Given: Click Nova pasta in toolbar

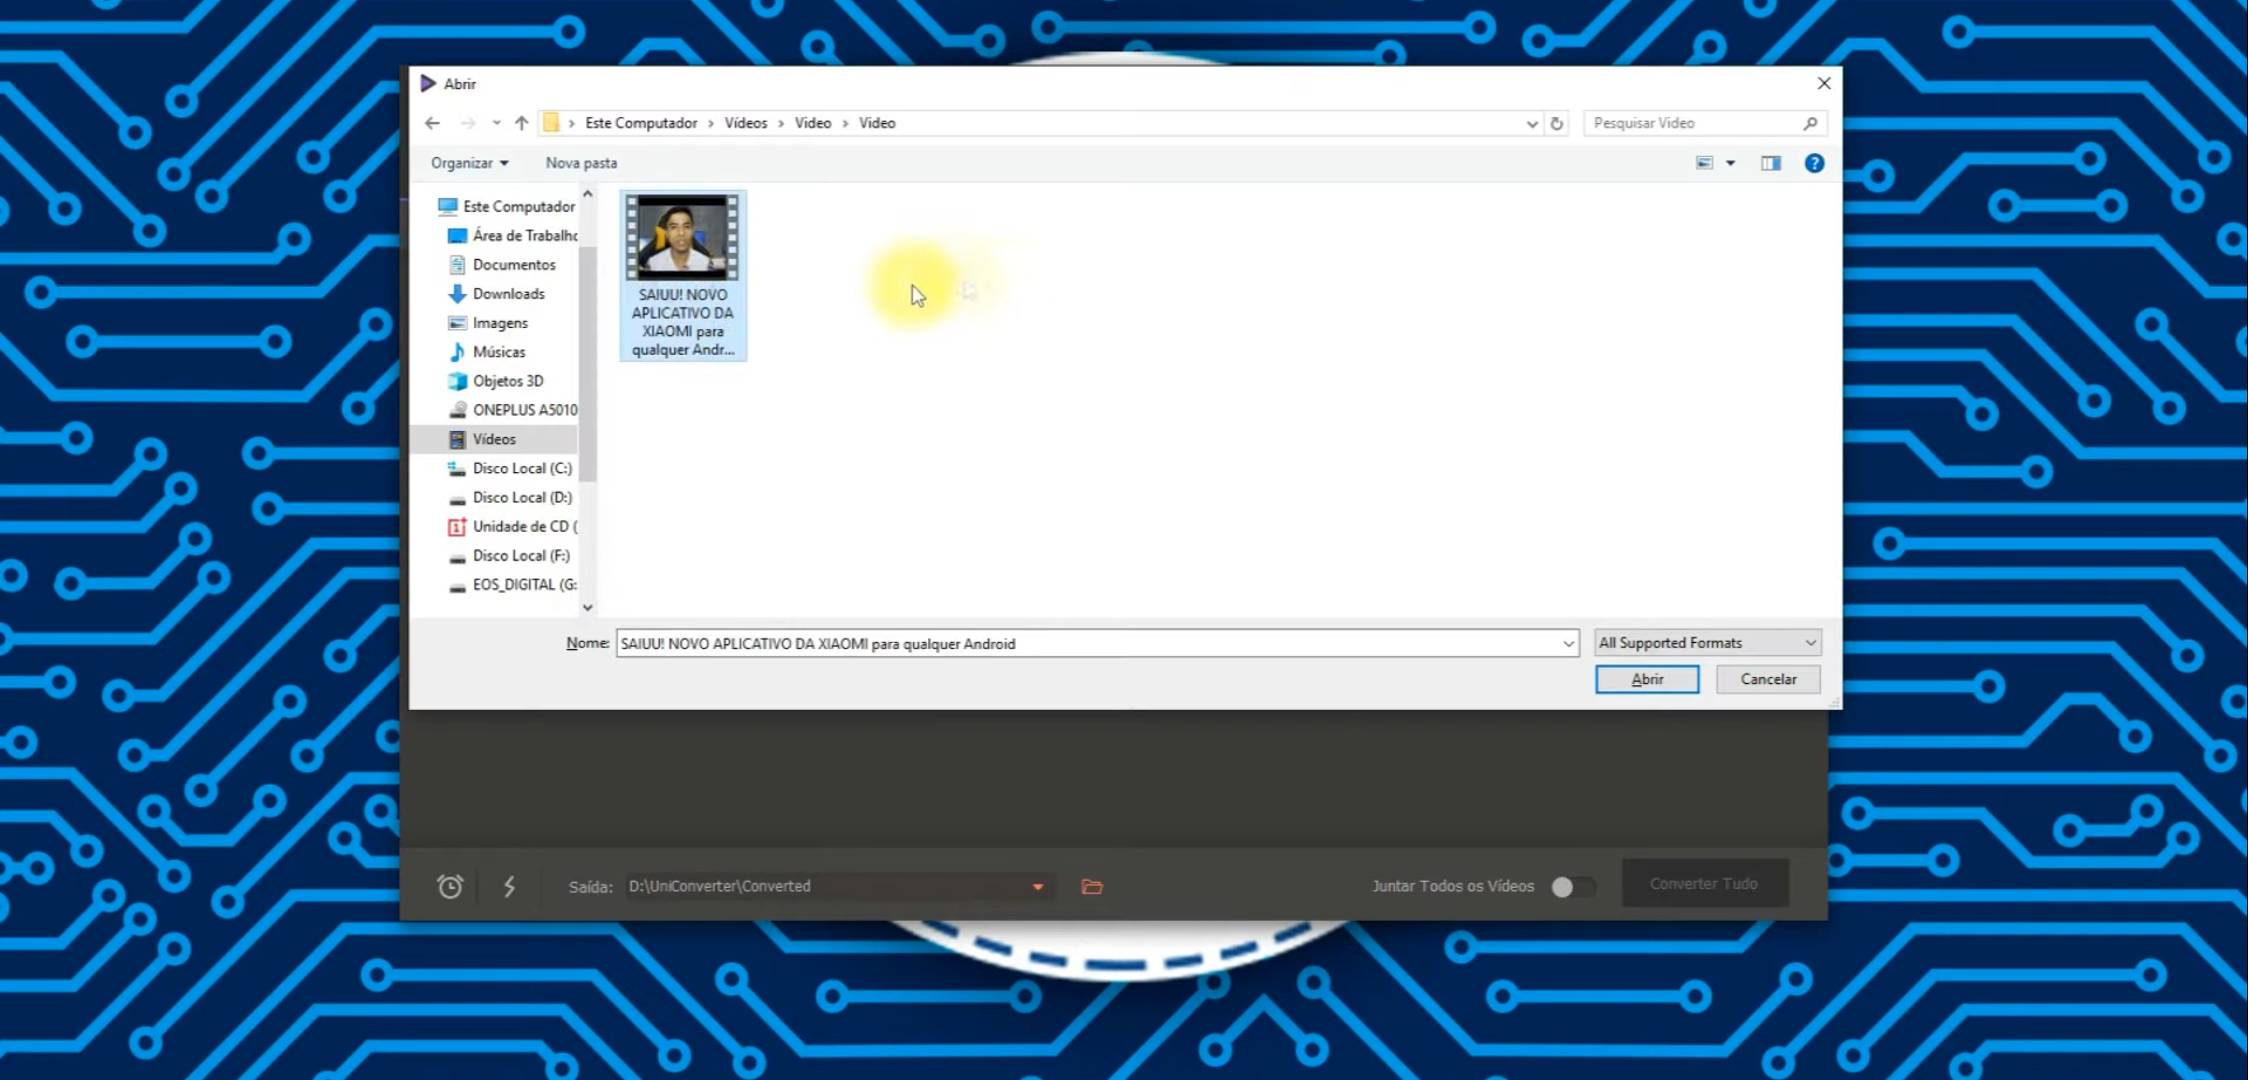Looking at the screenshot, I should pos(581,163).
